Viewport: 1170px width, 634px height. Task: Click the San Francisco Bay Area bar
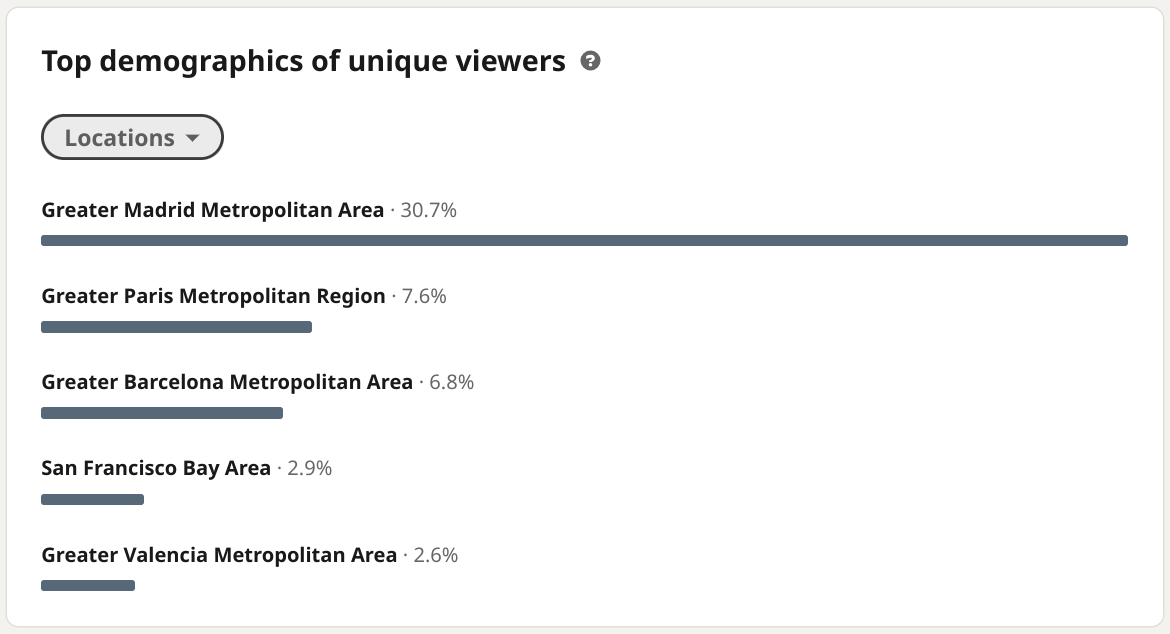click(x=93, y=500)
